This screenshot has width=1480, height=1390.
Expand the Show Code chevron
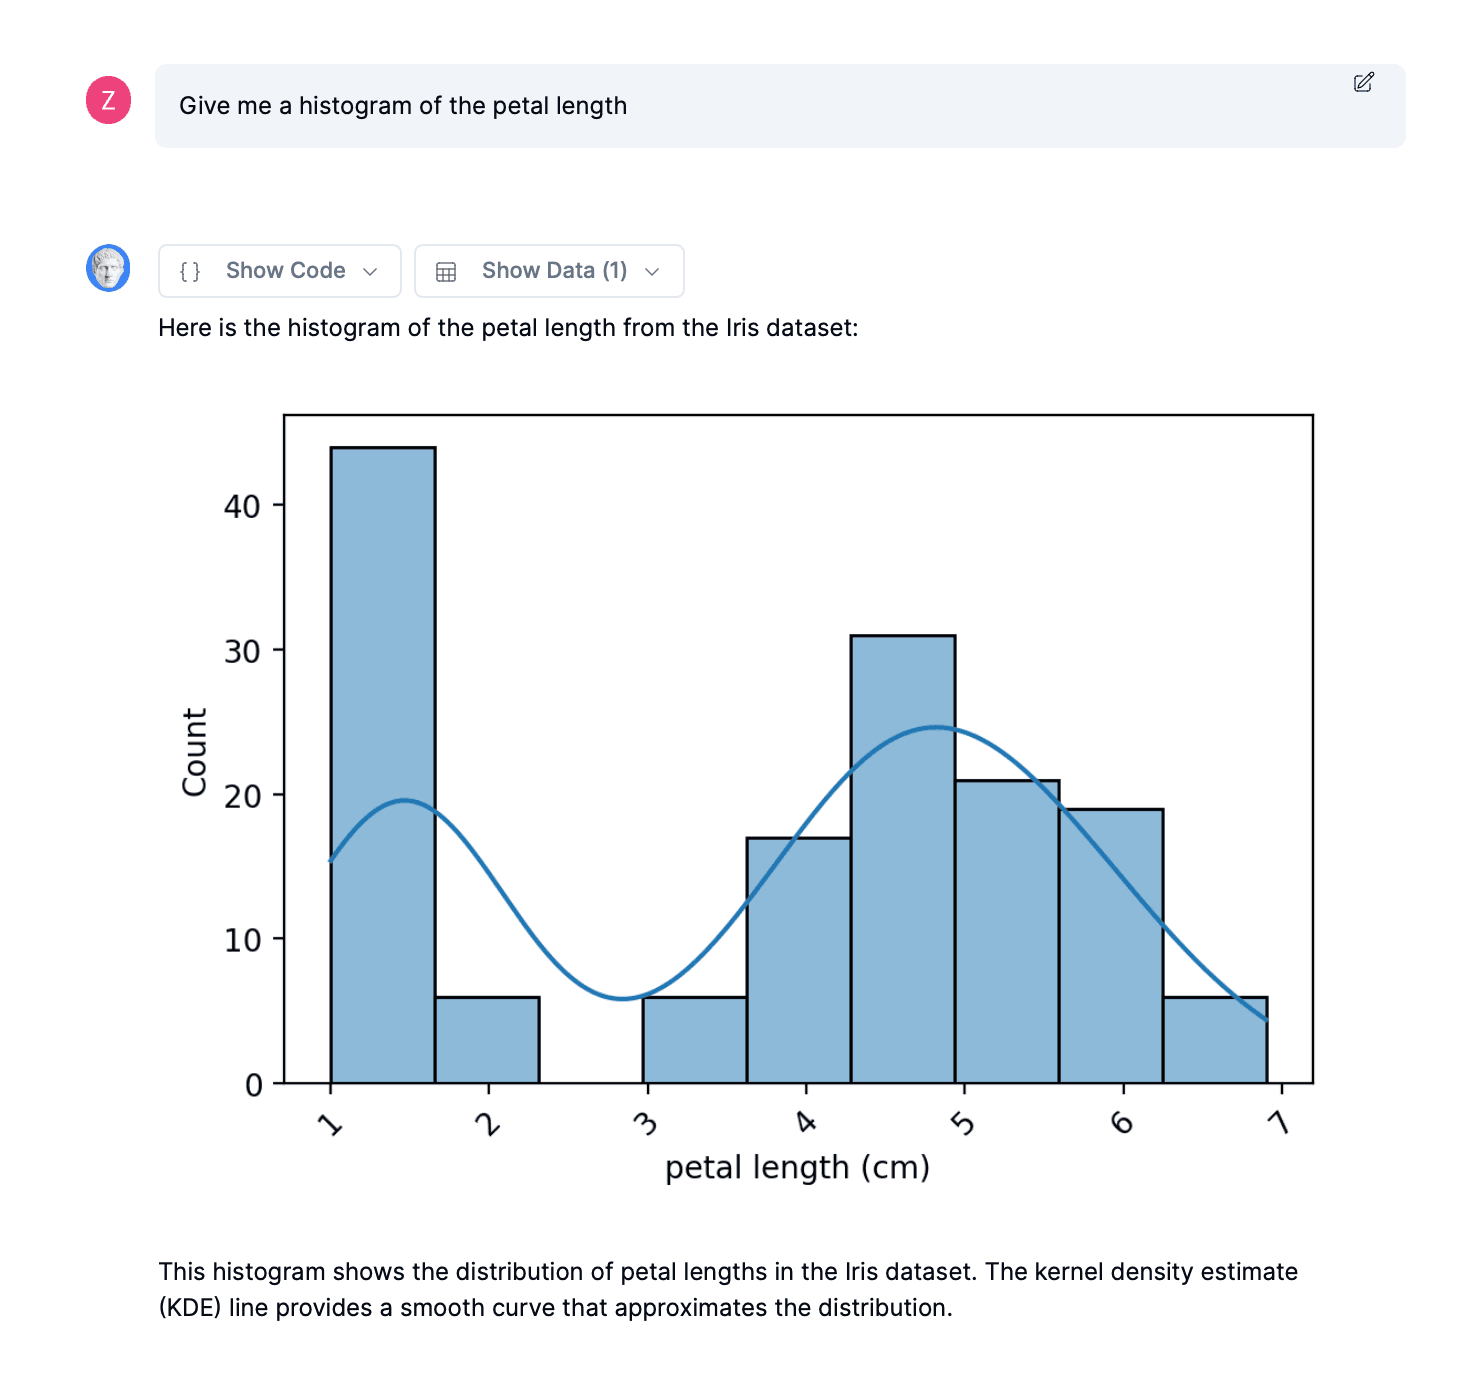(369, 271)
